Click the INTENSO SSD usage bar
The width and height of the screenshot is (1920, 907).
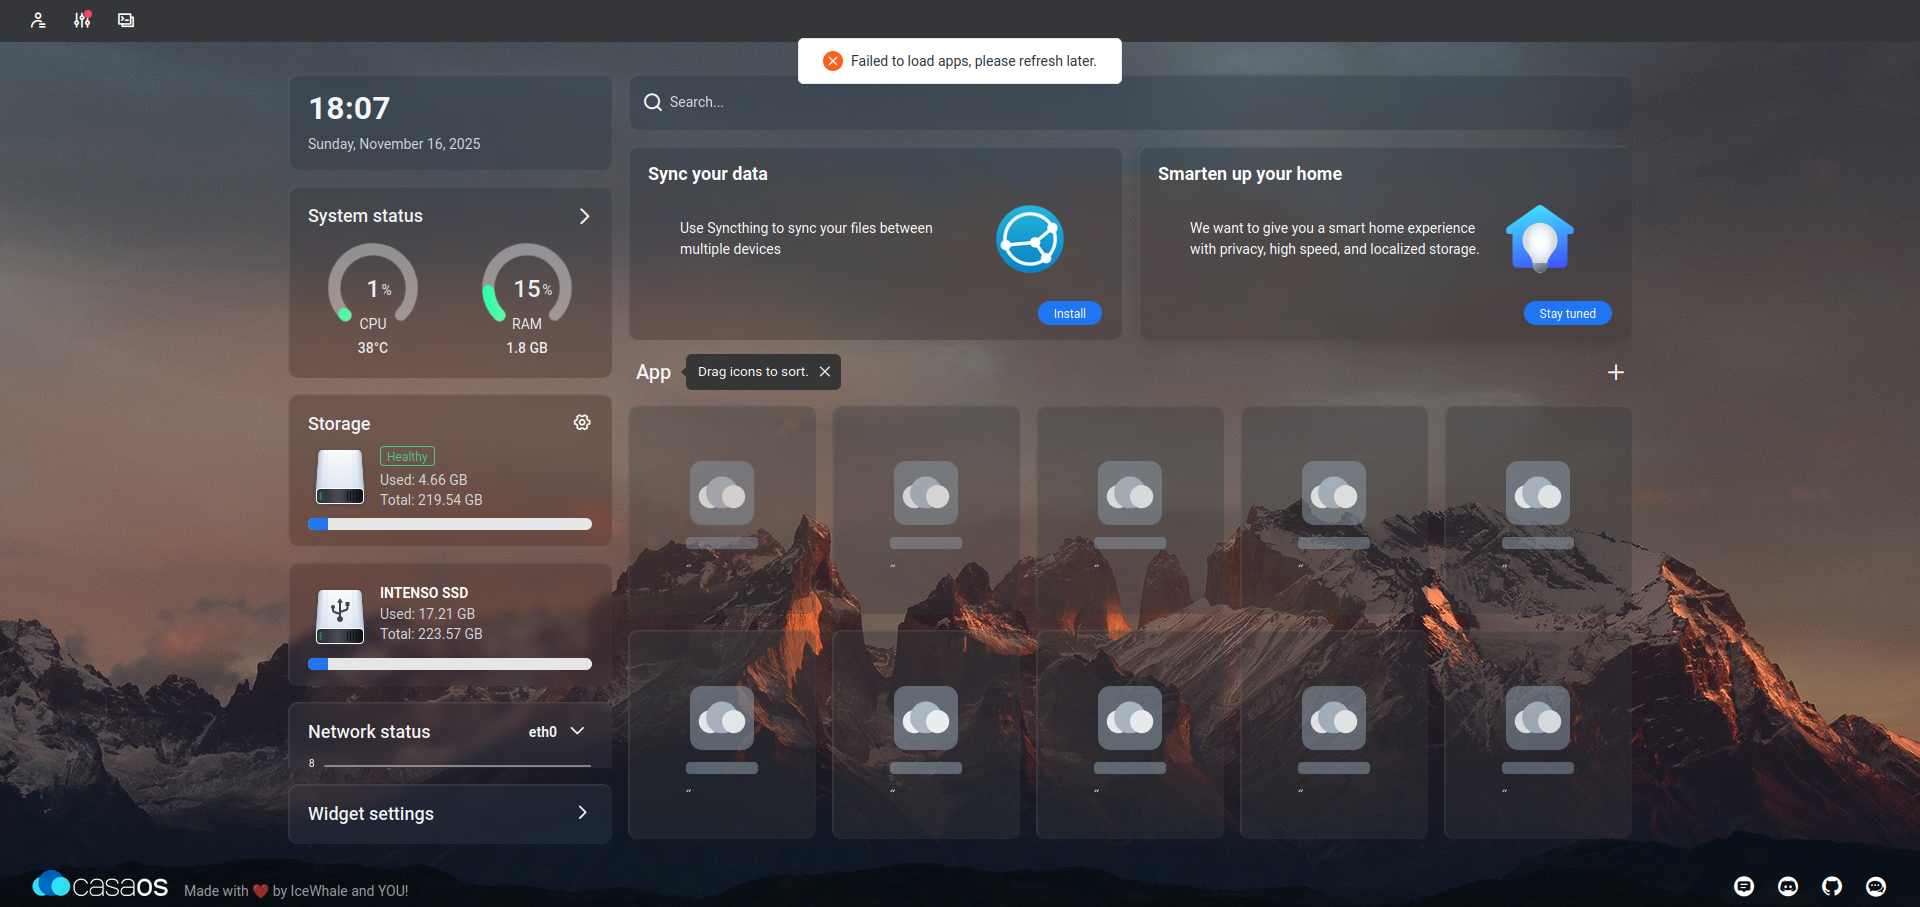450,664
